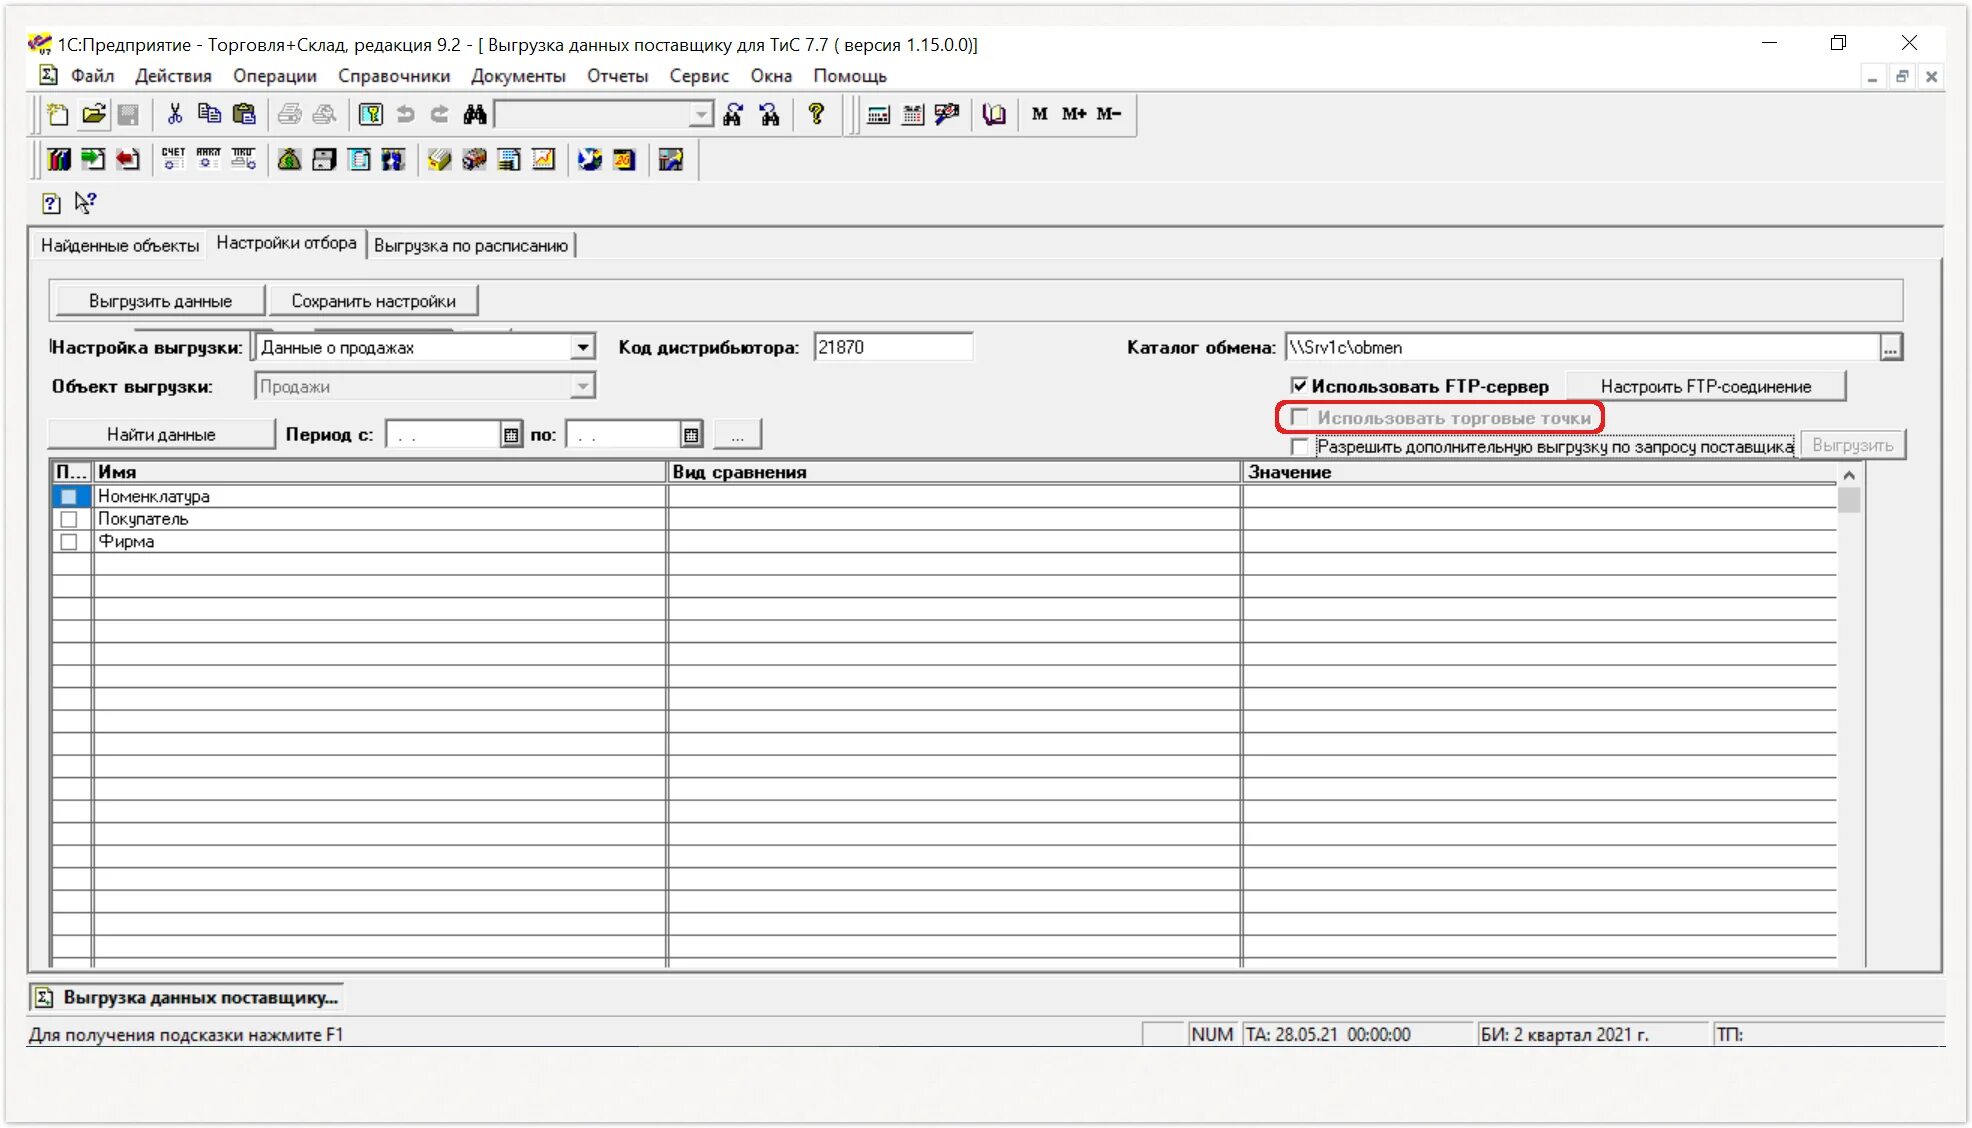Check the Покупатель row checkbox
1972x1128 pixels.
[69, 519]
